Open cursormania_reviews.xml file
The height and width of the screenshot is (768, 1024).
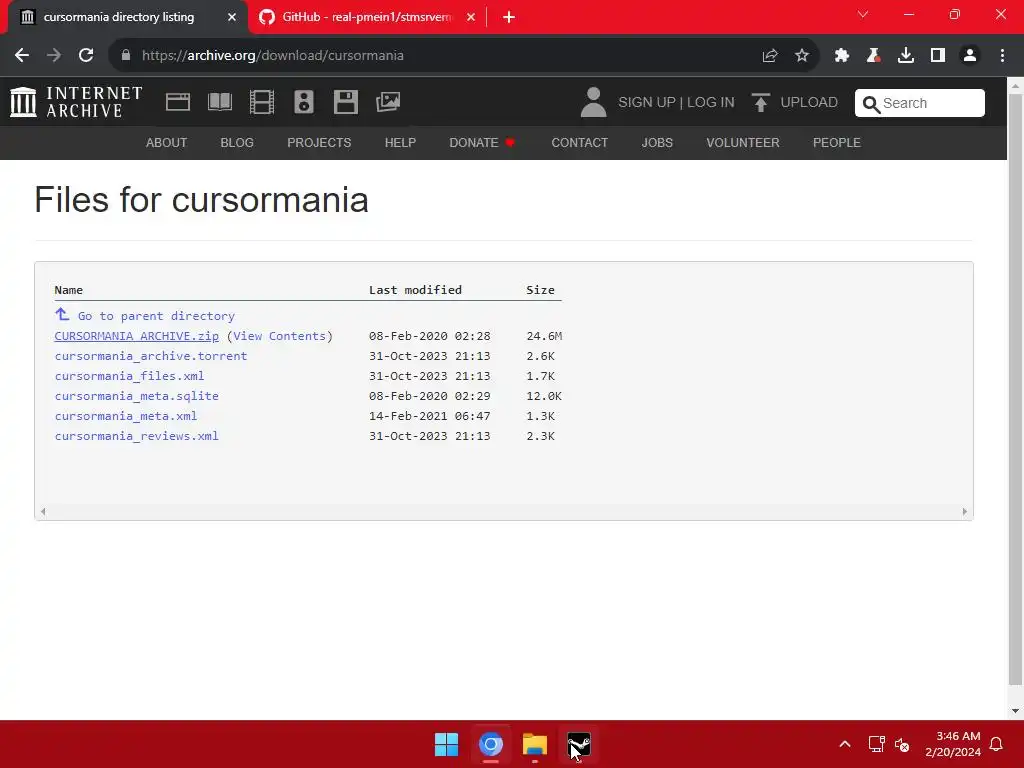click(136, 436)
